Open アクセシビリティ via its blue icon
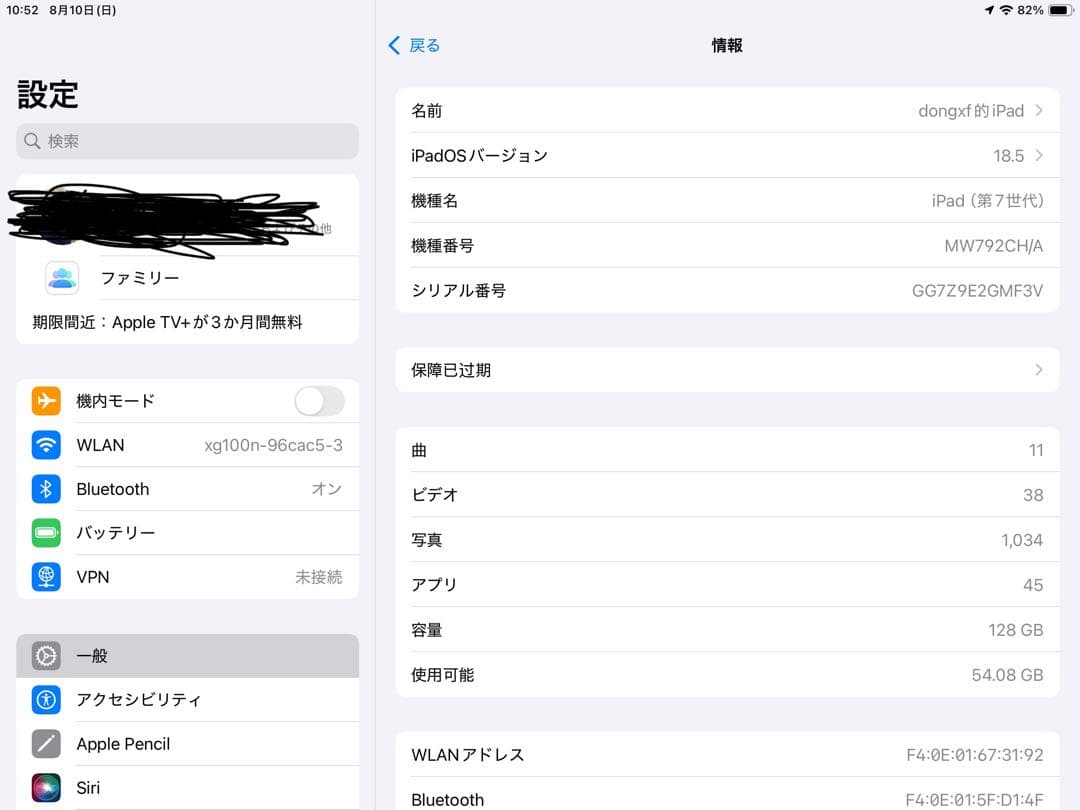This screenshot has height=810, width=1080. [46, 700]
